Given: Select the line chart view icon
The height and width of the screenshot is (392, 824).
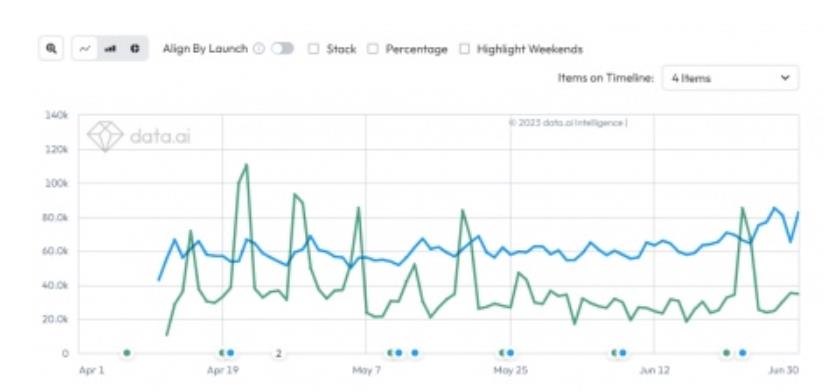Looking at the screenshot, I should click(85, 48).
